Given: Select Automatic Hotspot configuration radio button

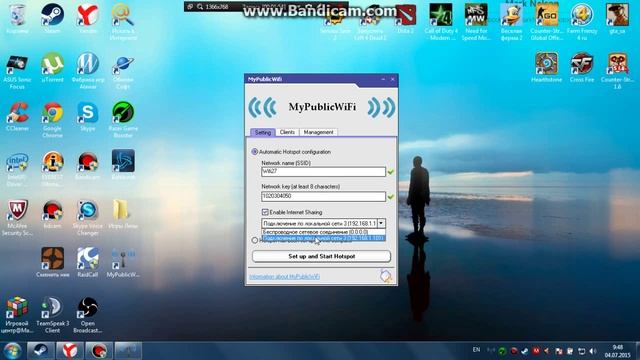Looking at the screenshot, I should pyautogui.click(x=255, y=152).
